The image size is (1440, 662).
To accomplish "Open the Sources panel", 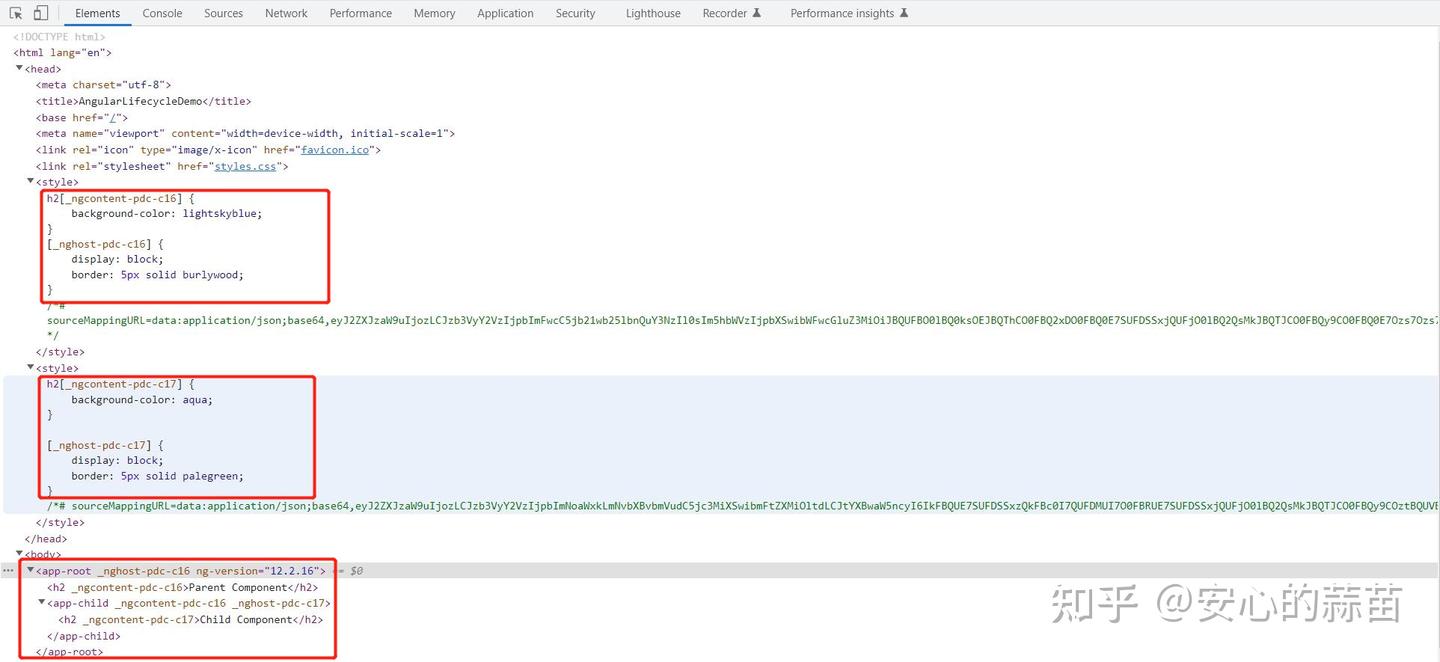I will tap(222, 13).
